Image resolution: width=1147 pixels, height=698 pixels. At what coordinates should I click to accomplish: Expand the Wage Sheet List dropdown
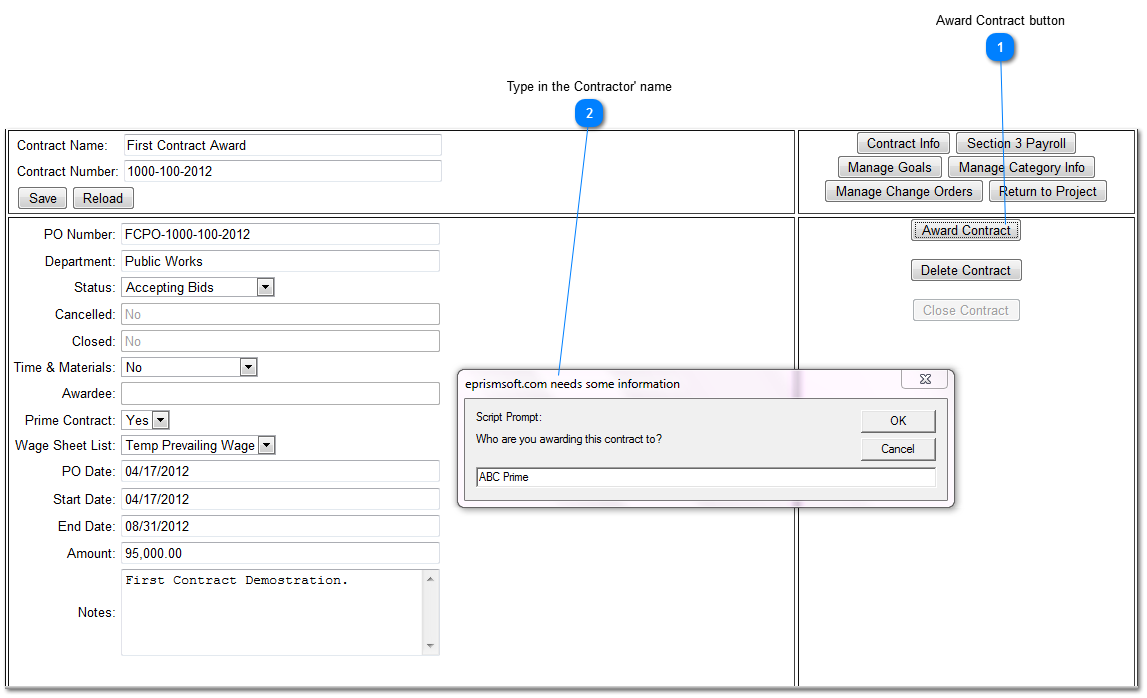tap(266, 446)
